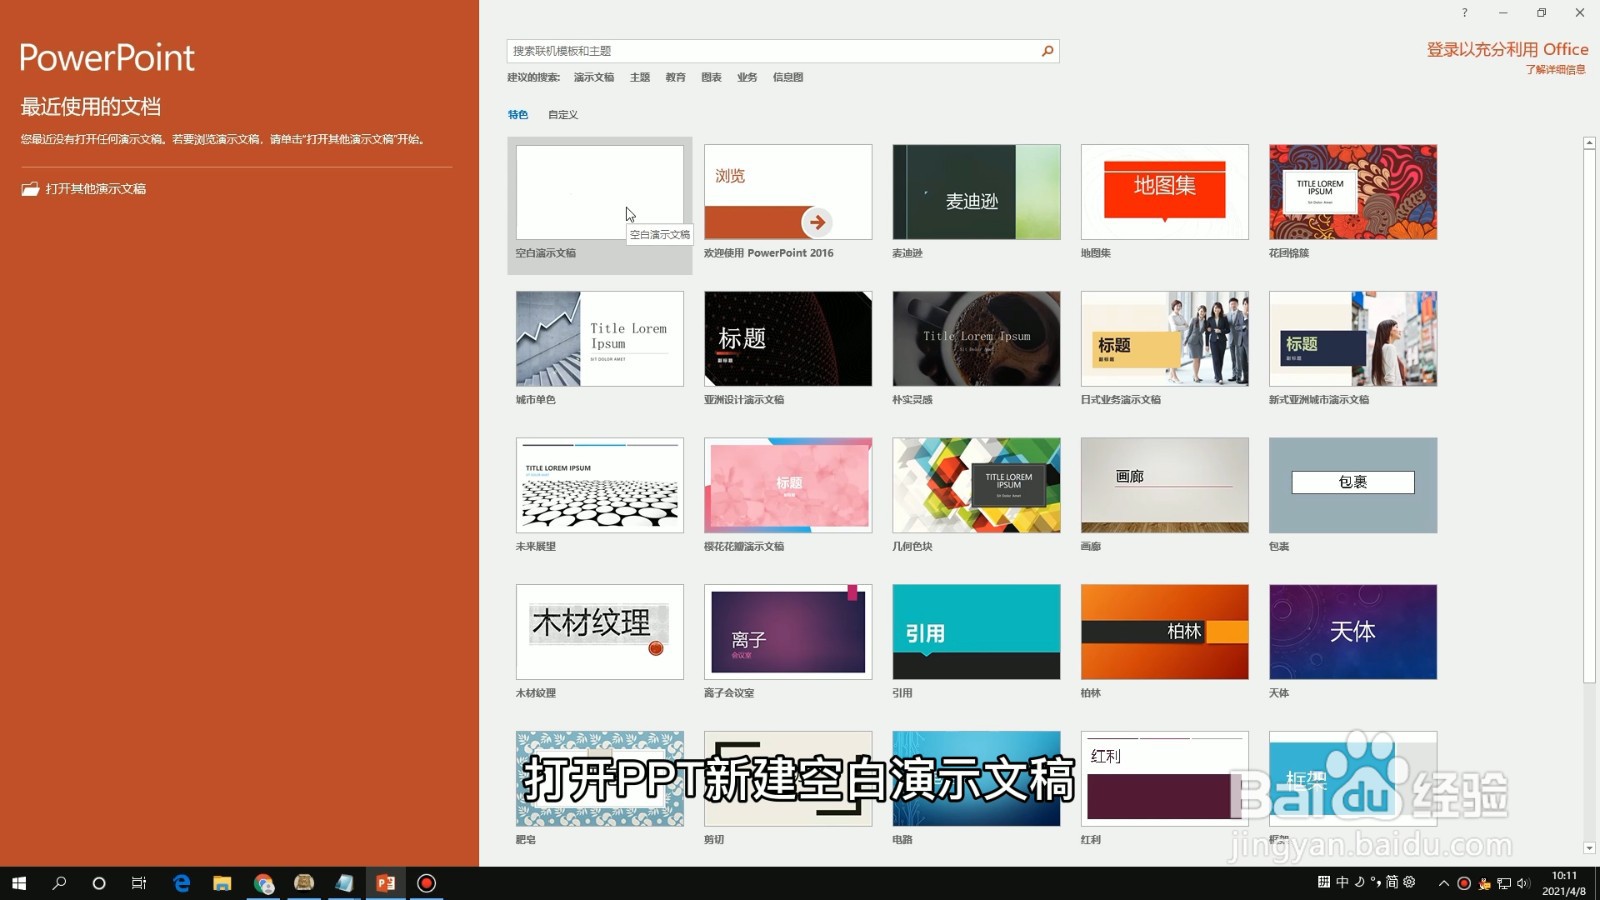Open the Windows Start menu
1600x900 pixels.
19,883
